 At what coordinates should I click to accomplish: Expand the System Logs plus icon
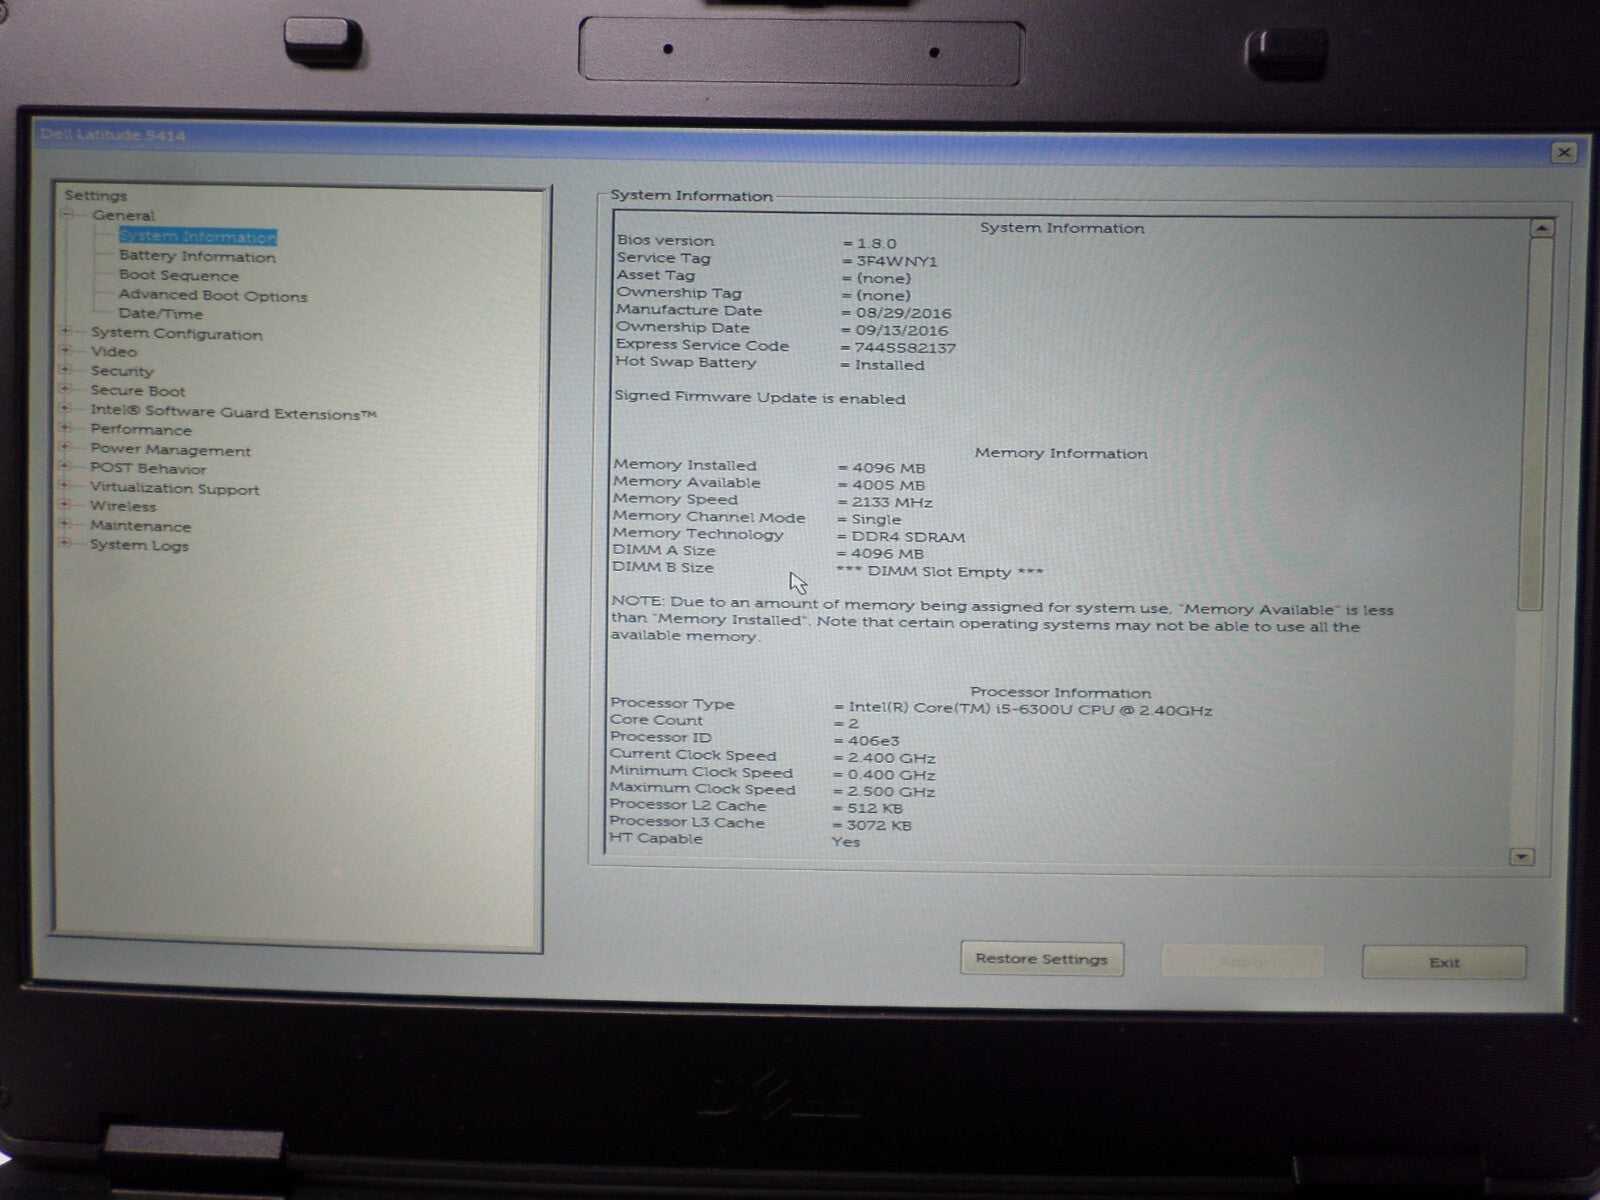[x=65, y=544]
